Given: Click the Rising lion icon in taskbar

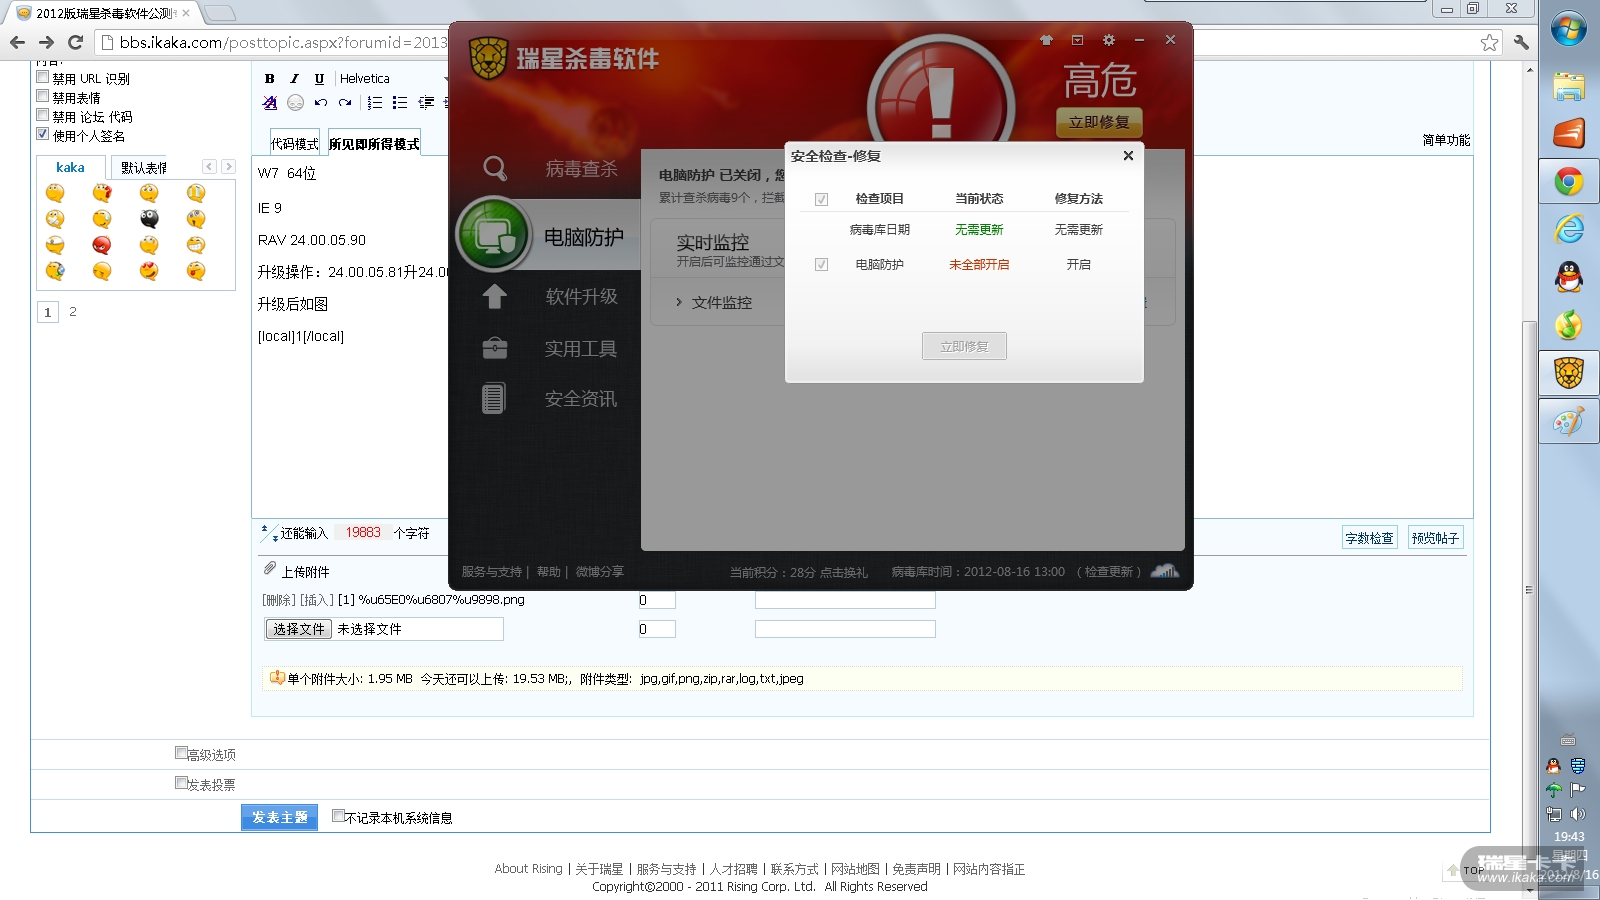Looking at the screenshot, I should click(x=1569, y=373).
